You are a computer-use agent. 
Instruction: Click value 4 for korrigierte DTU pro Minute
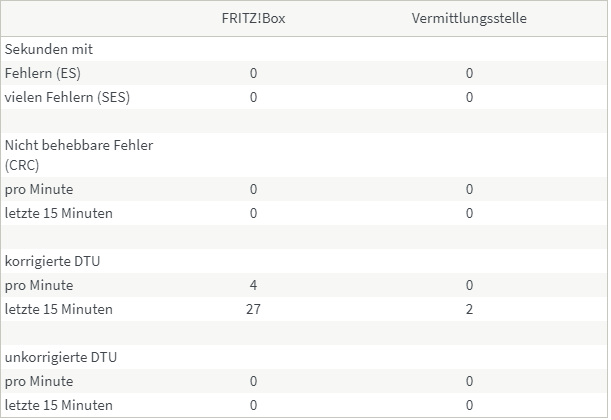tap(253, 285)
